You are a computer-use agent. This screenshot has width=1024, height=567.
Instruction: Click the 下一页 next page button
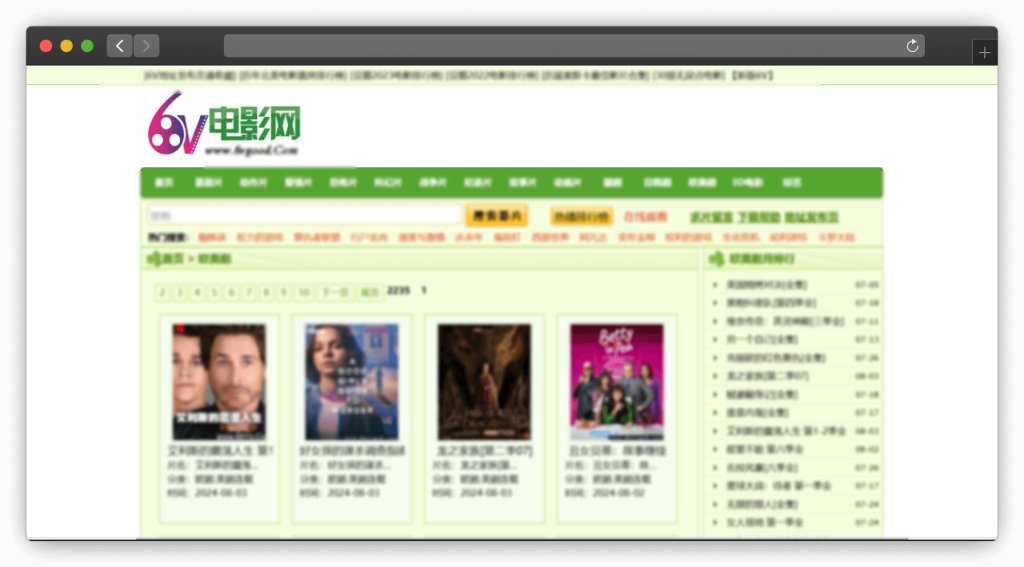point(335,292)
